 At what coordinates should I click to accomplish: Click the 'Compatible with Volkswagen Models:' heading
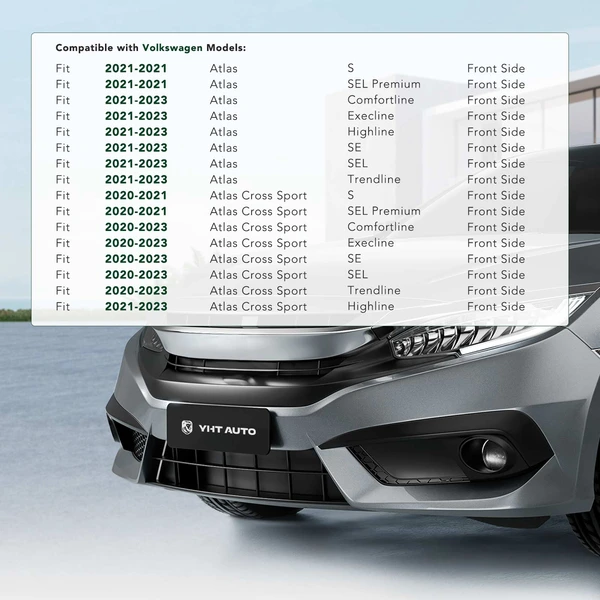pyautogui.click(x=151, y=48)
